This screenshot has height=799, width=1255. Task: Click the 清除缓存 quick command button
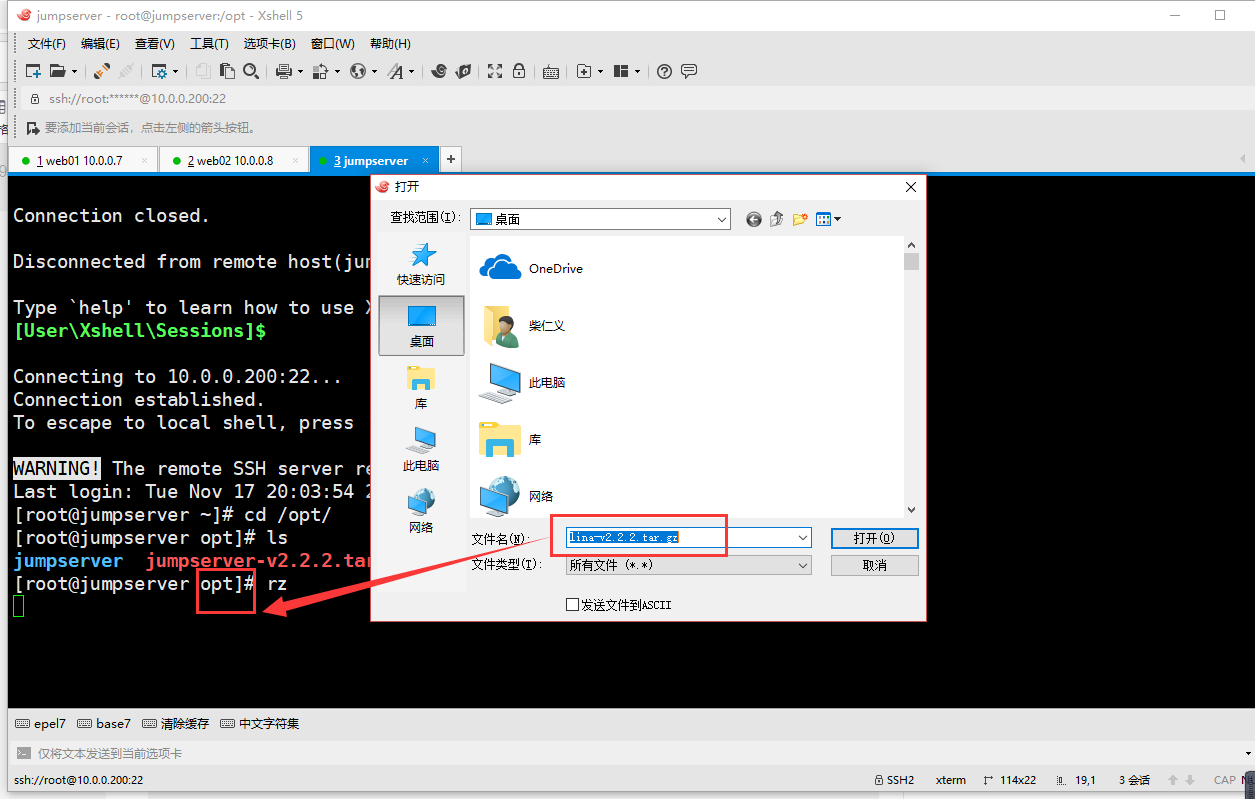[x=176, y=723]
